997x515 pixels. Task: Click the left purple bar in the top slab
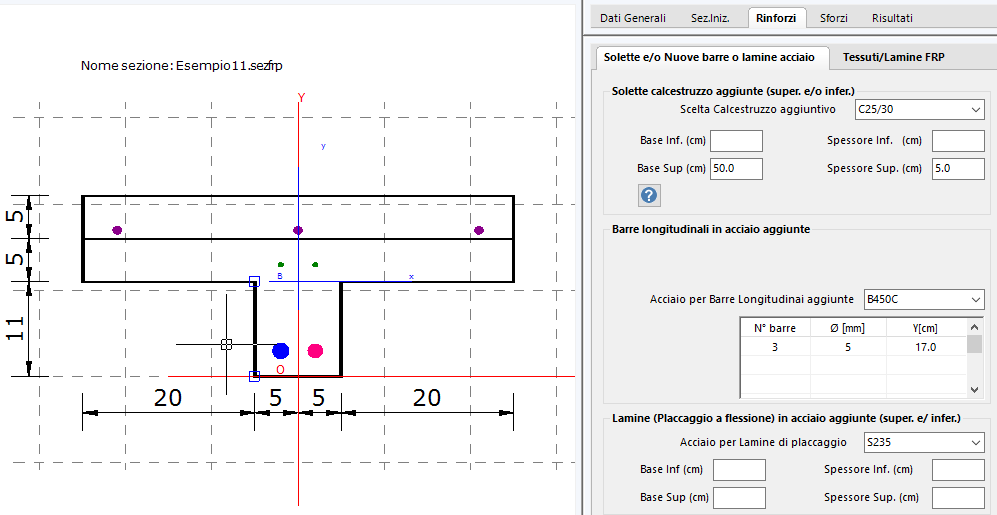(x=117, y=230)
